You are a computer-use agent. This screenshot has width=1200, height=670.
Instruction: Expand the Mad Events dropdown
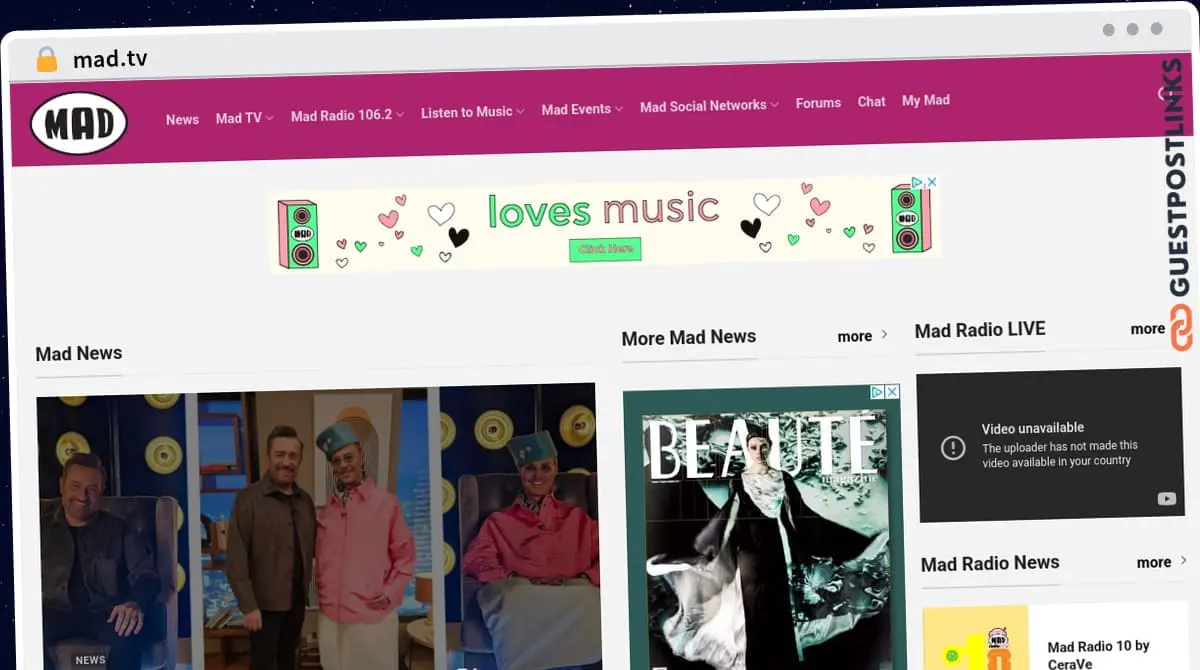[x=582, y=109]
